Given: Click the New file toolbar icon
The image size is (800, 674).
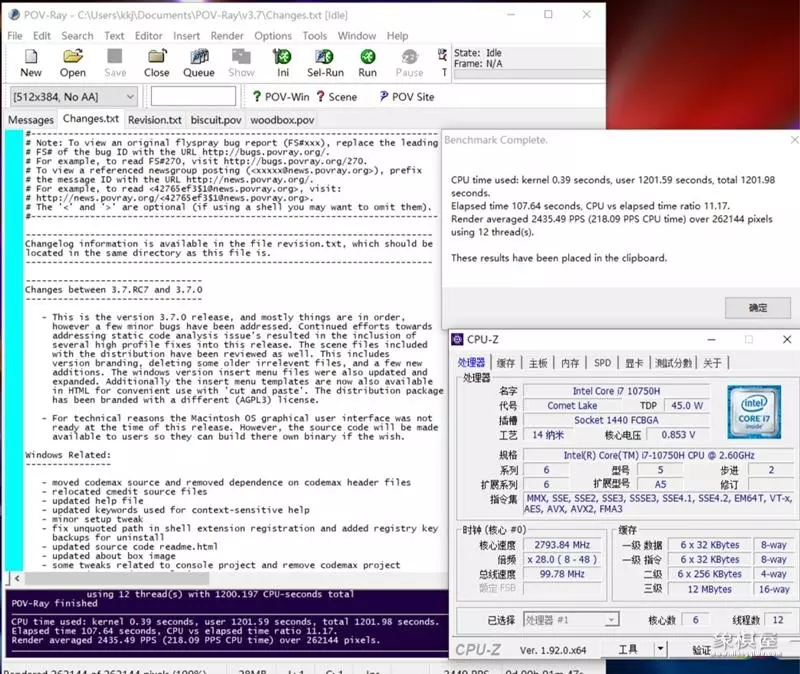Looking at the screenshot, I should point(31,63).
